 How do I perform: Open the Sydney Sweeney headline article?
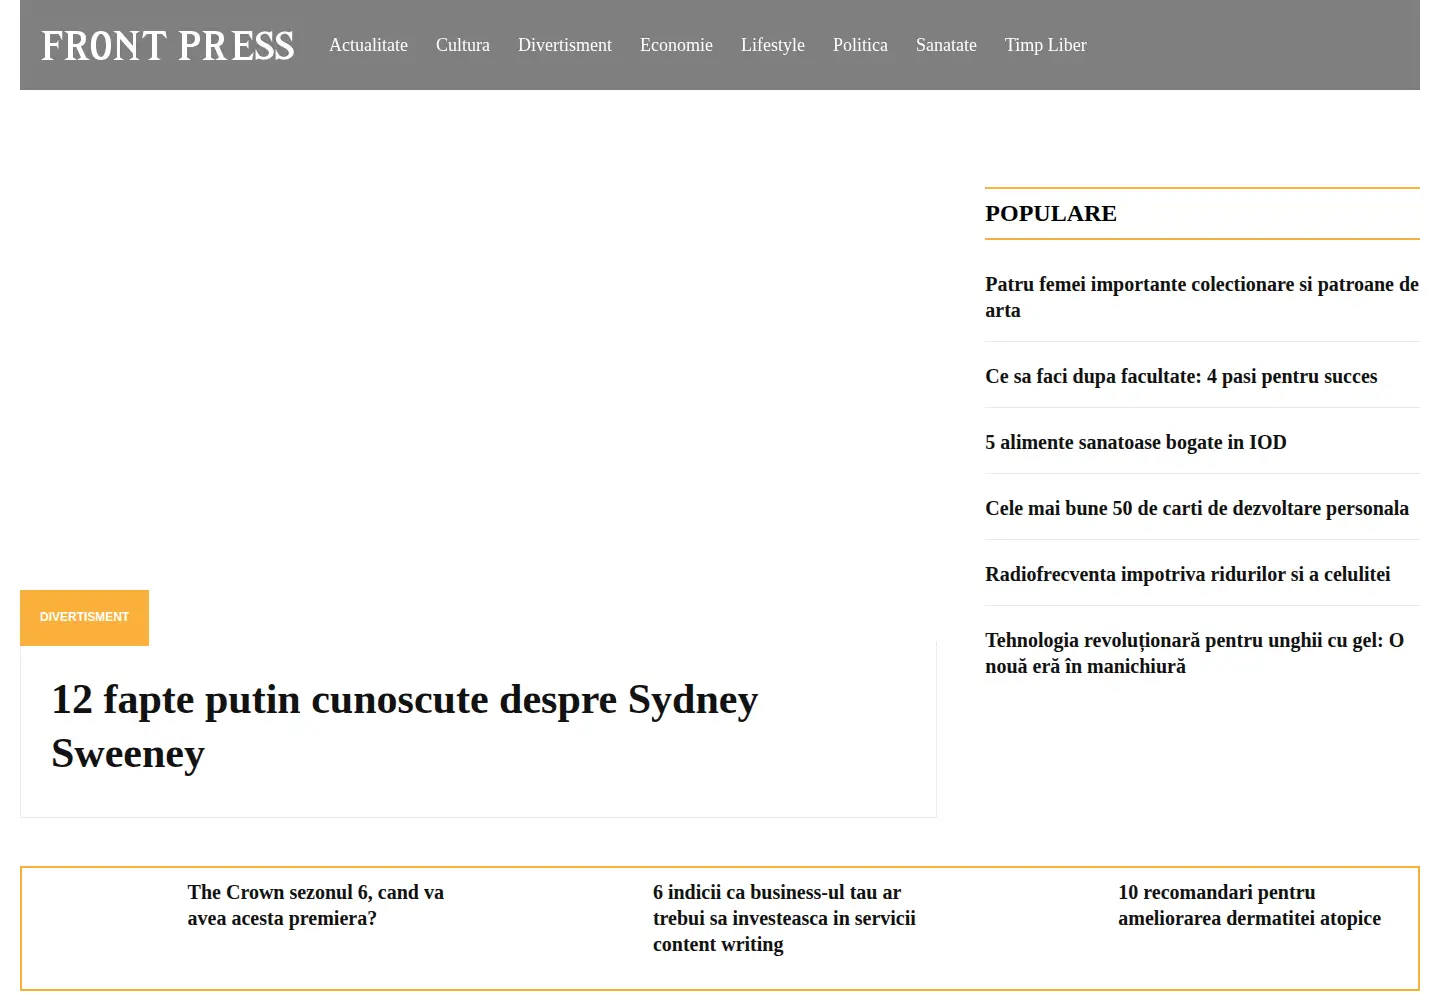(405, 727)
